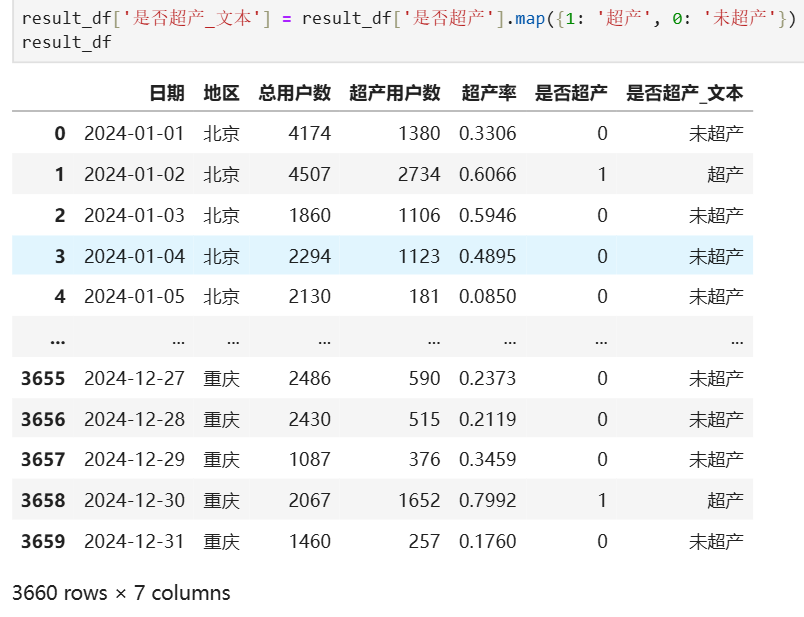Click overproduction users value 257
The height and width of the screenshot is (617, 804).
point(425,542)
